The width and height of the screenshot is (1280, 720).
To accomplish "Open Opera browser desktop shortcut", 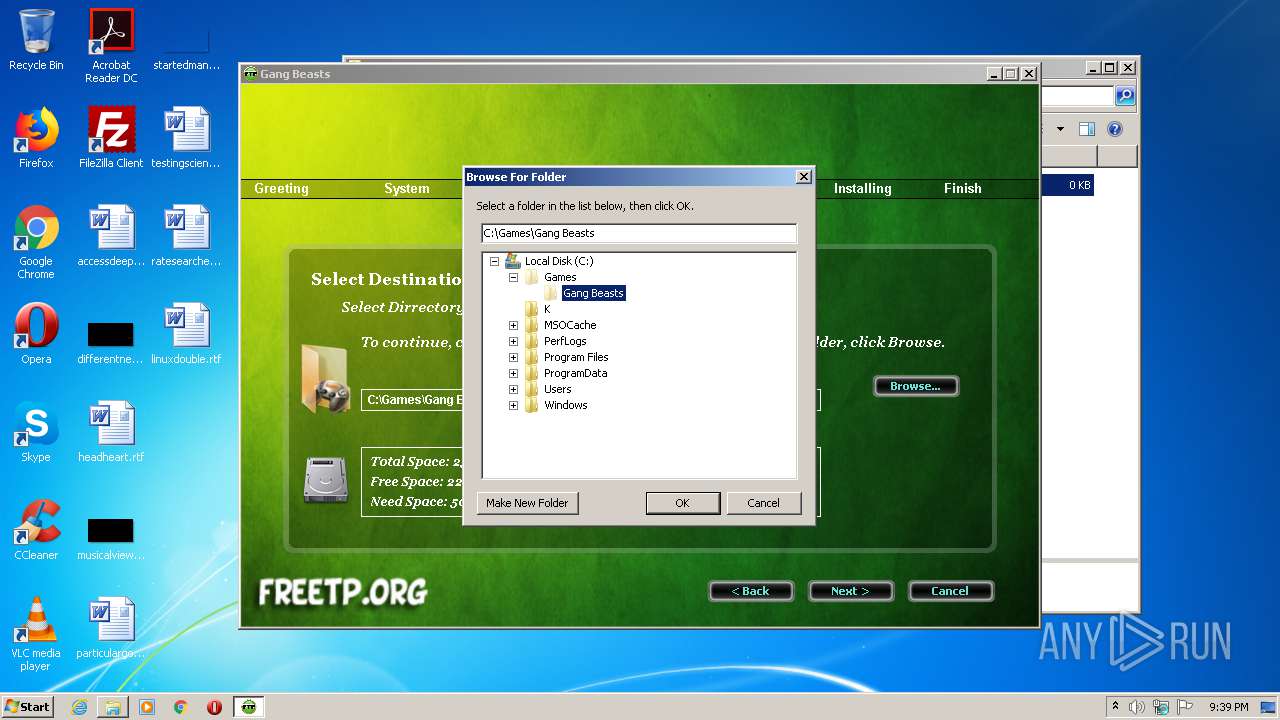I will (x=36, y=334).
